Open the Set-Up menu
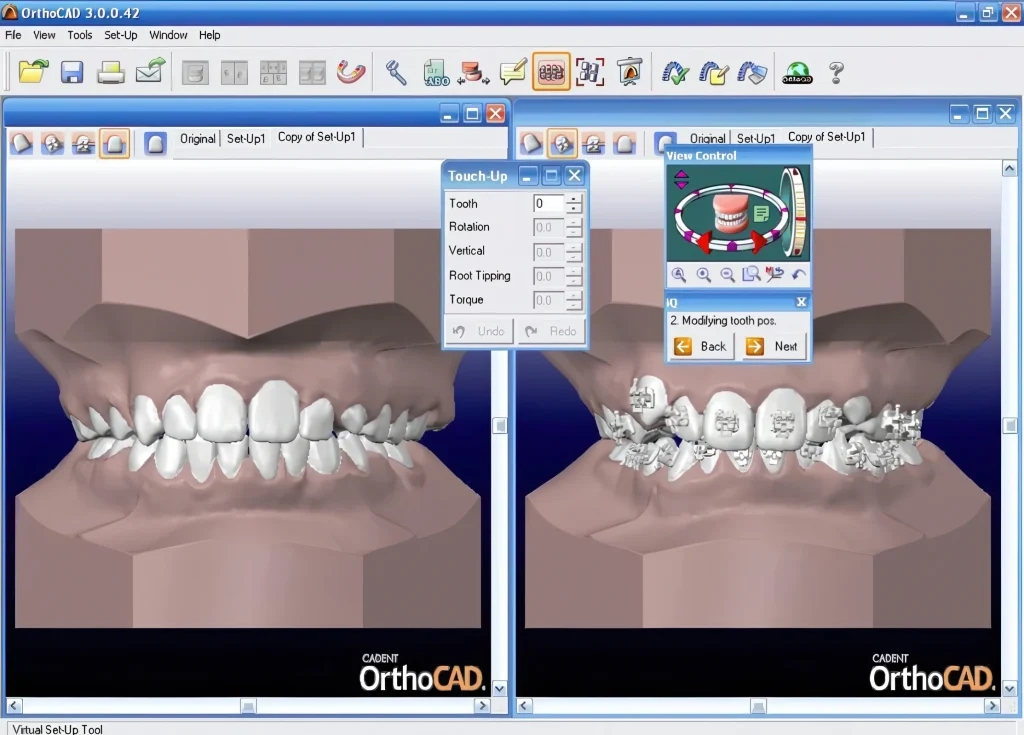Viewport: 1024px width, 735px height. (121, 35)
